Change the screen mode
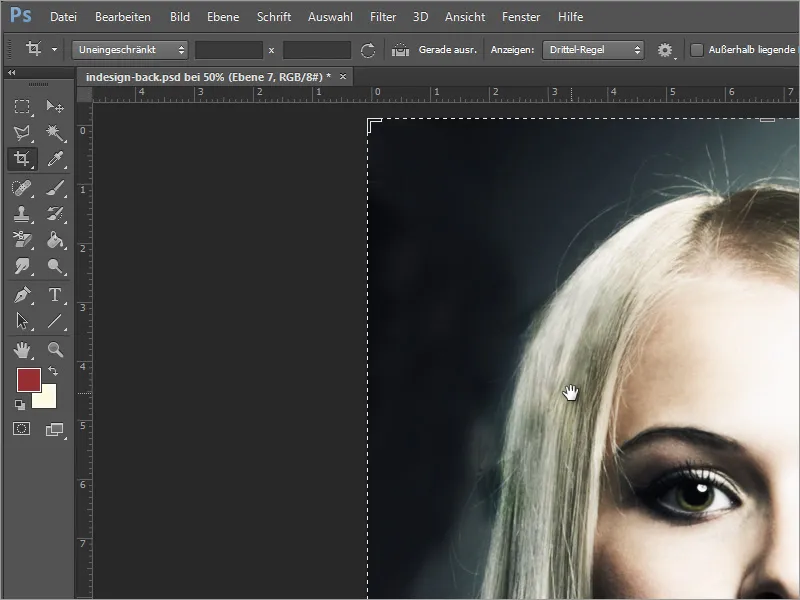Image resolution: width=800 pixels, height=600 pixels. click(55, 430)
